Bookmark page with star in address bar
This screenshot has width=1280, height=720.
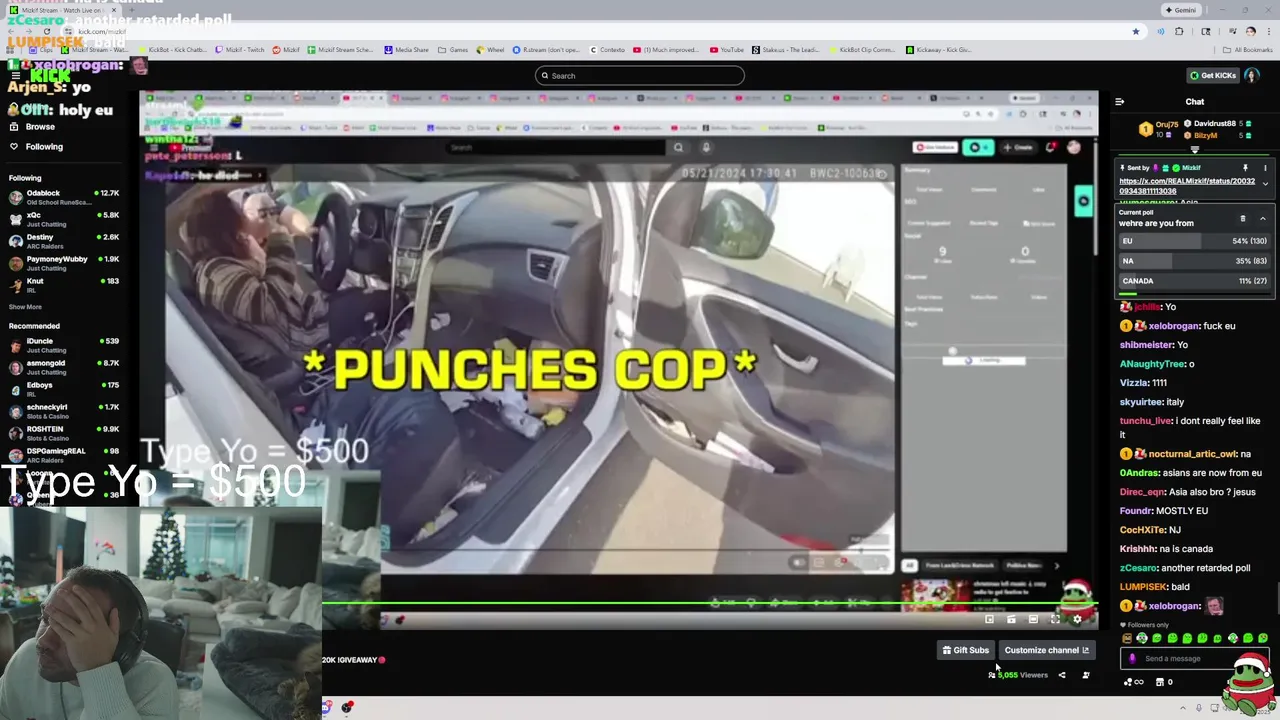[x=1136, y=31]
